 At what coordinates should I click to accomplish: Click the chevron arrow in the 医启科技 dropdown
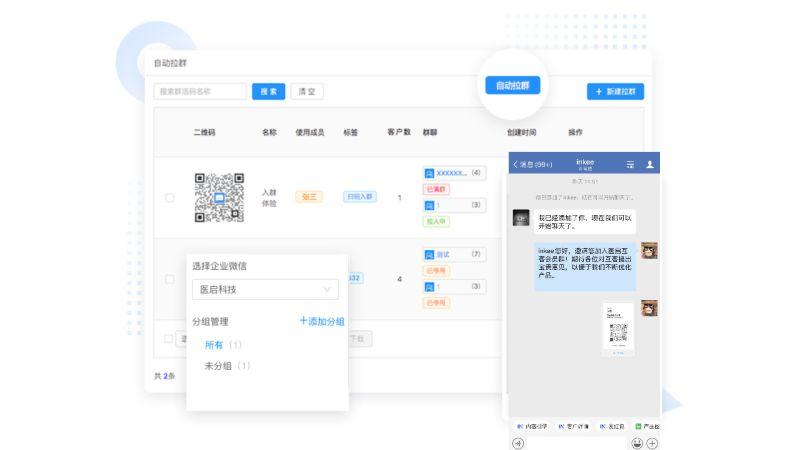coord(327,289)
